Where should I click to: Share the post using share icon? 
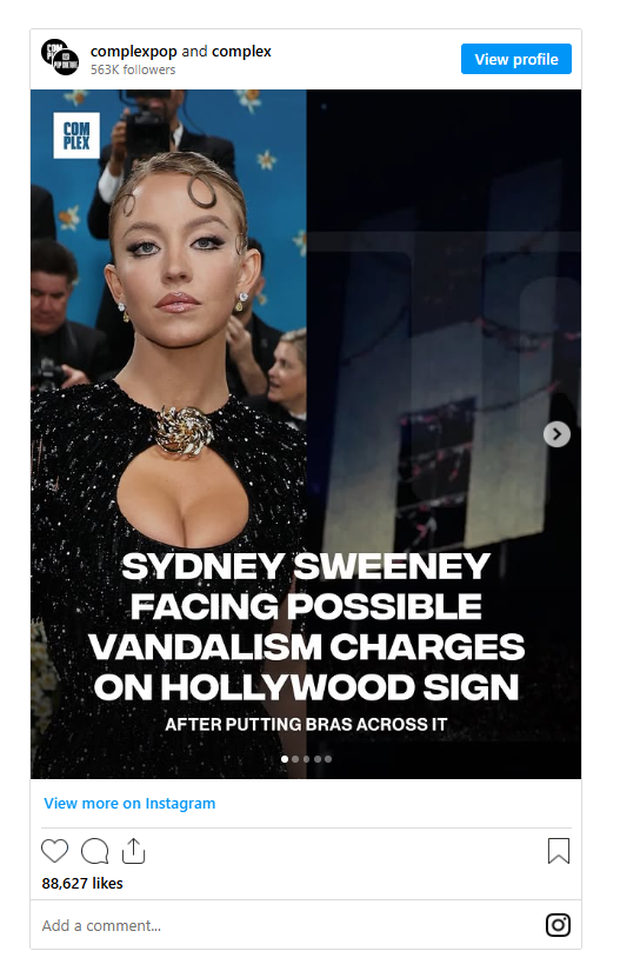pos(133,851)
